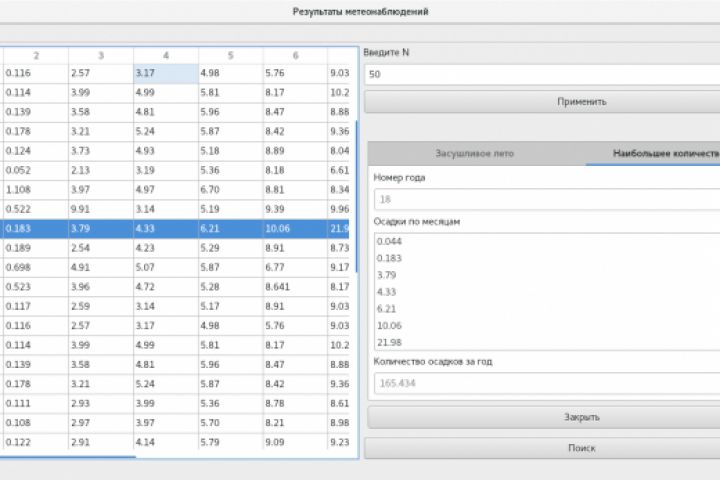This screenshot has height=480, width=720.
Task: Click table cell 6.61
Action: pyautogui.click(x=339, y=170)
